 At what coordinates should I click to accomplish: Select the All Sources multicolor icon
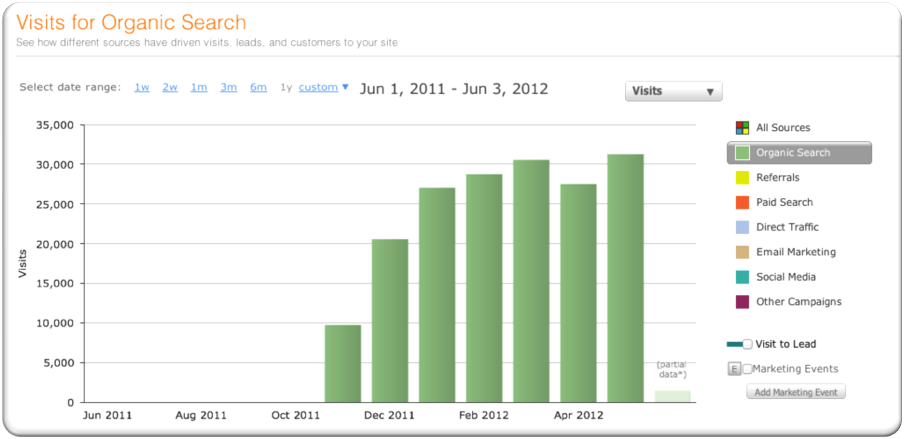pyautogui.click(x=742, y=128)
